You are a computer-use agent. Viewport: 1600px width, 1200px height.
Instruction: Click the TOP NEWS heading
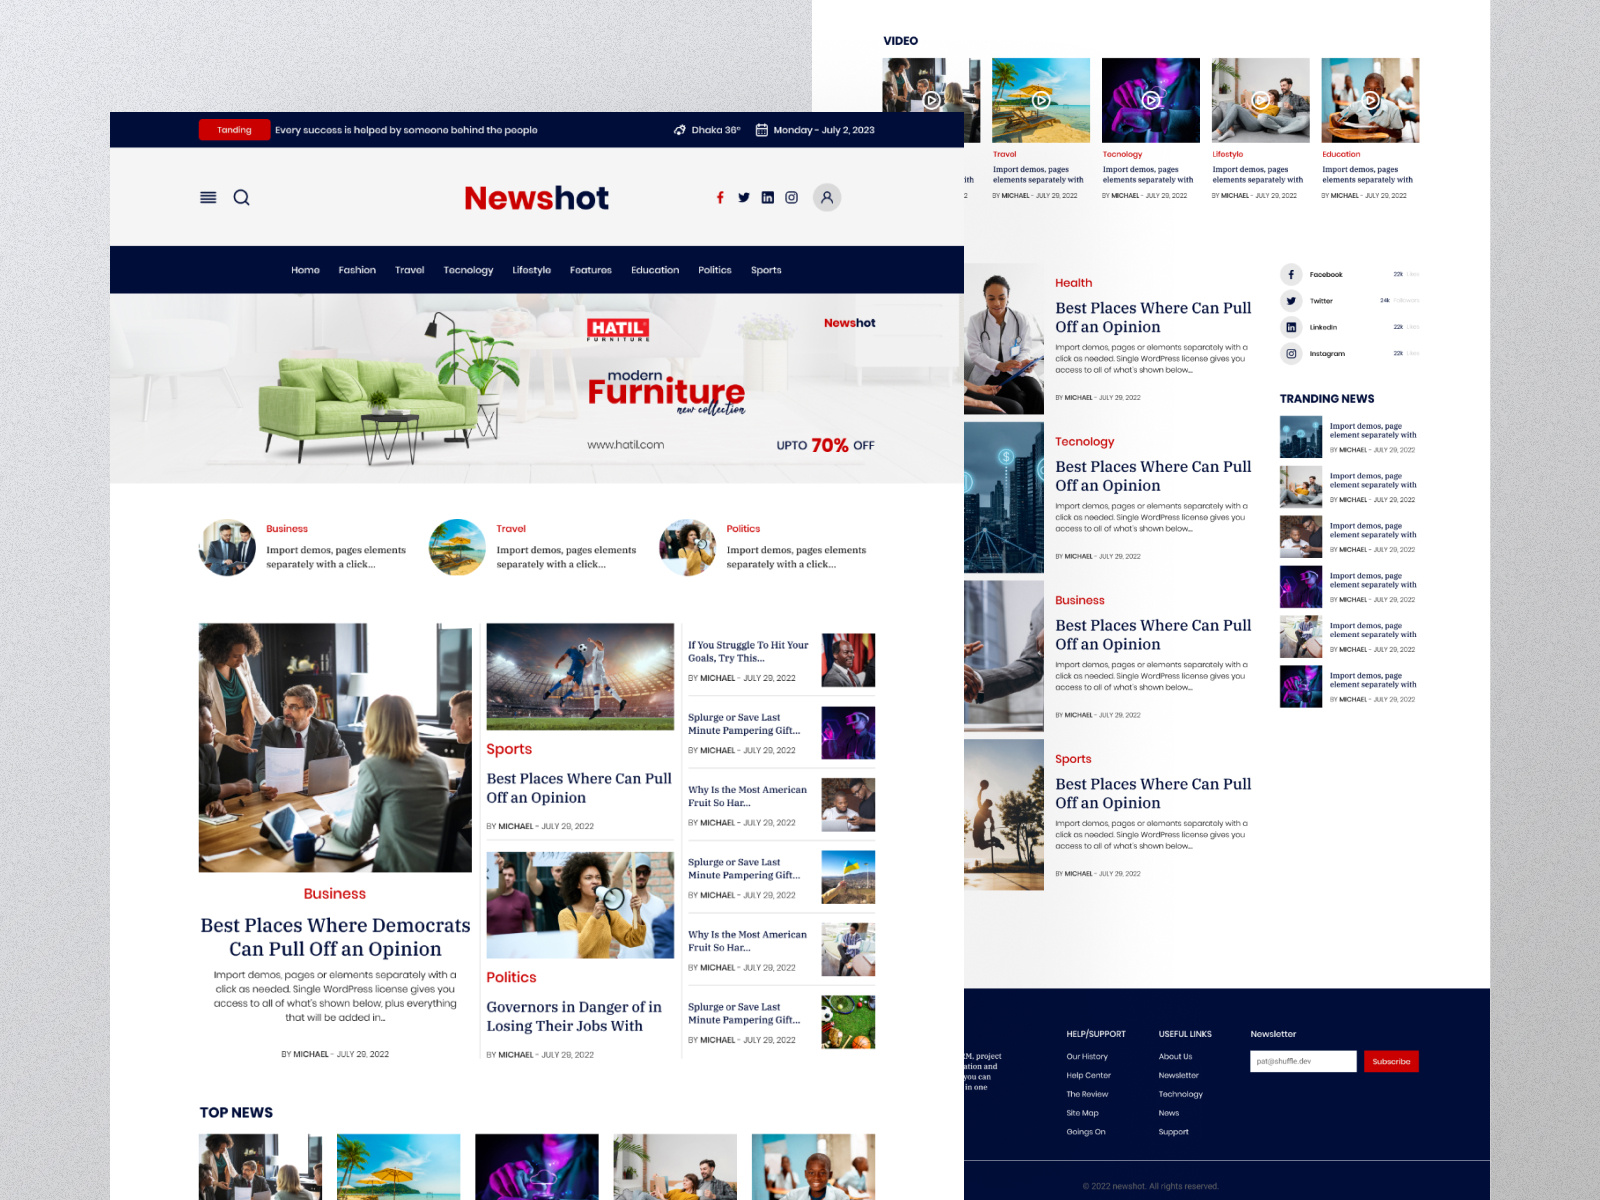click(x=236, y=1113)
